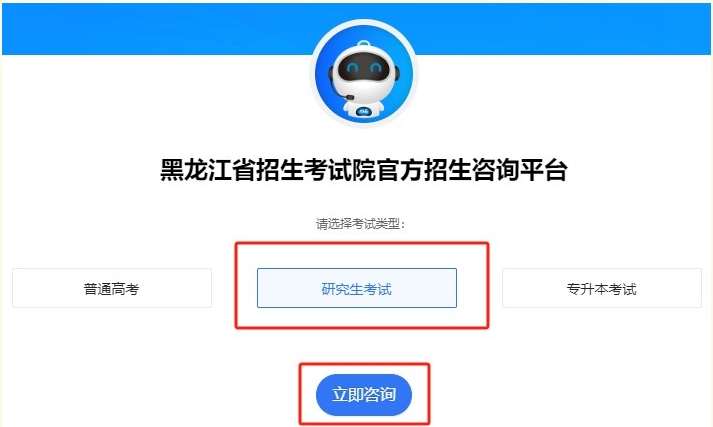Click the badge on the robot's chest

point(363,111)
